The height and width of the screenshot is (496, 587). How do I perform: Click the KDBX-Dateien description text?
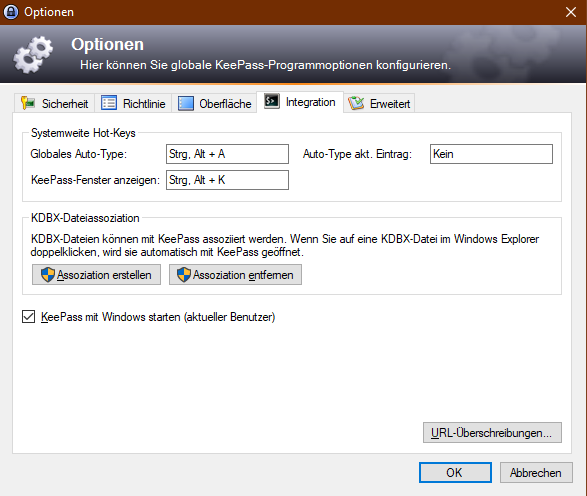(285, 246)
